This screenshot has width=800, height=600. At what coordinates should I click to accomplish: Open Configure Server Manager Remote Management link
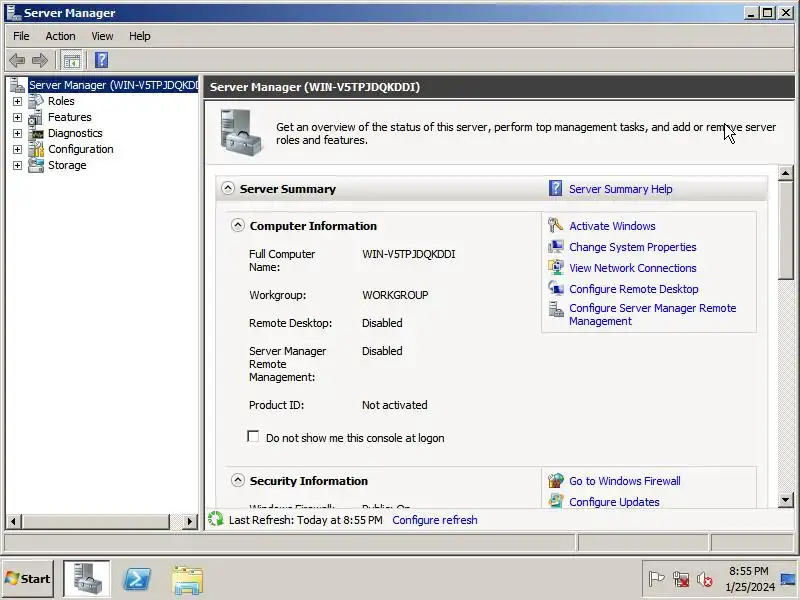653,314
